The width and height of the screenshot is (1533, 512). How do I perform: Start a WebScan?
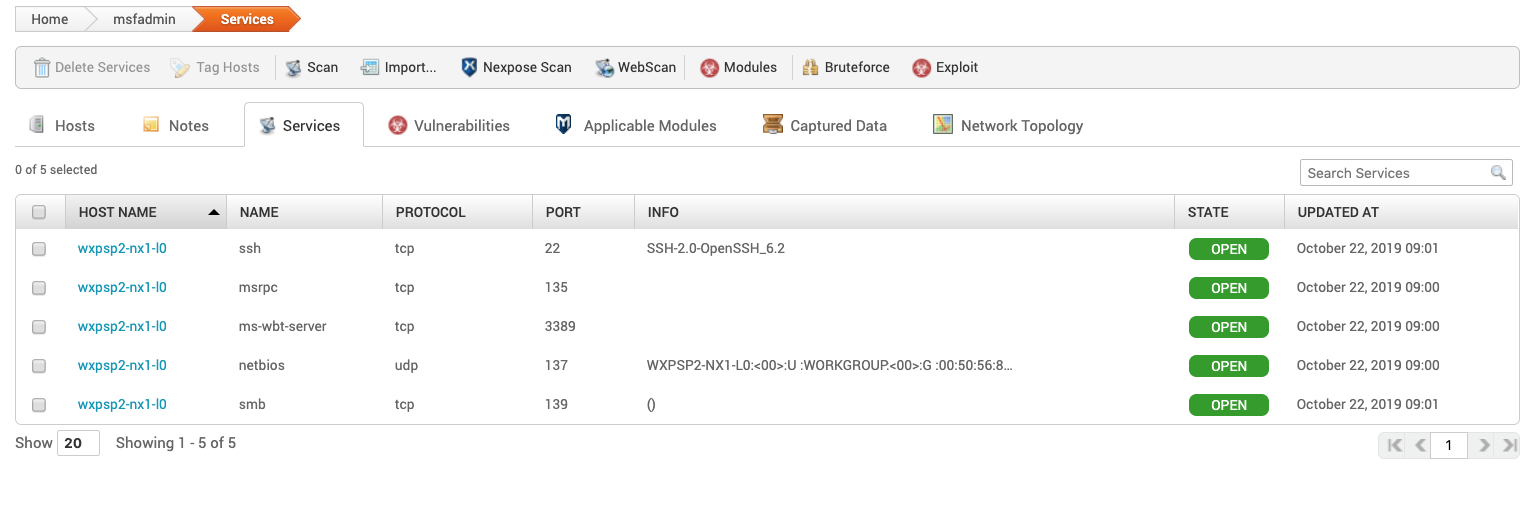click(604, 68)
